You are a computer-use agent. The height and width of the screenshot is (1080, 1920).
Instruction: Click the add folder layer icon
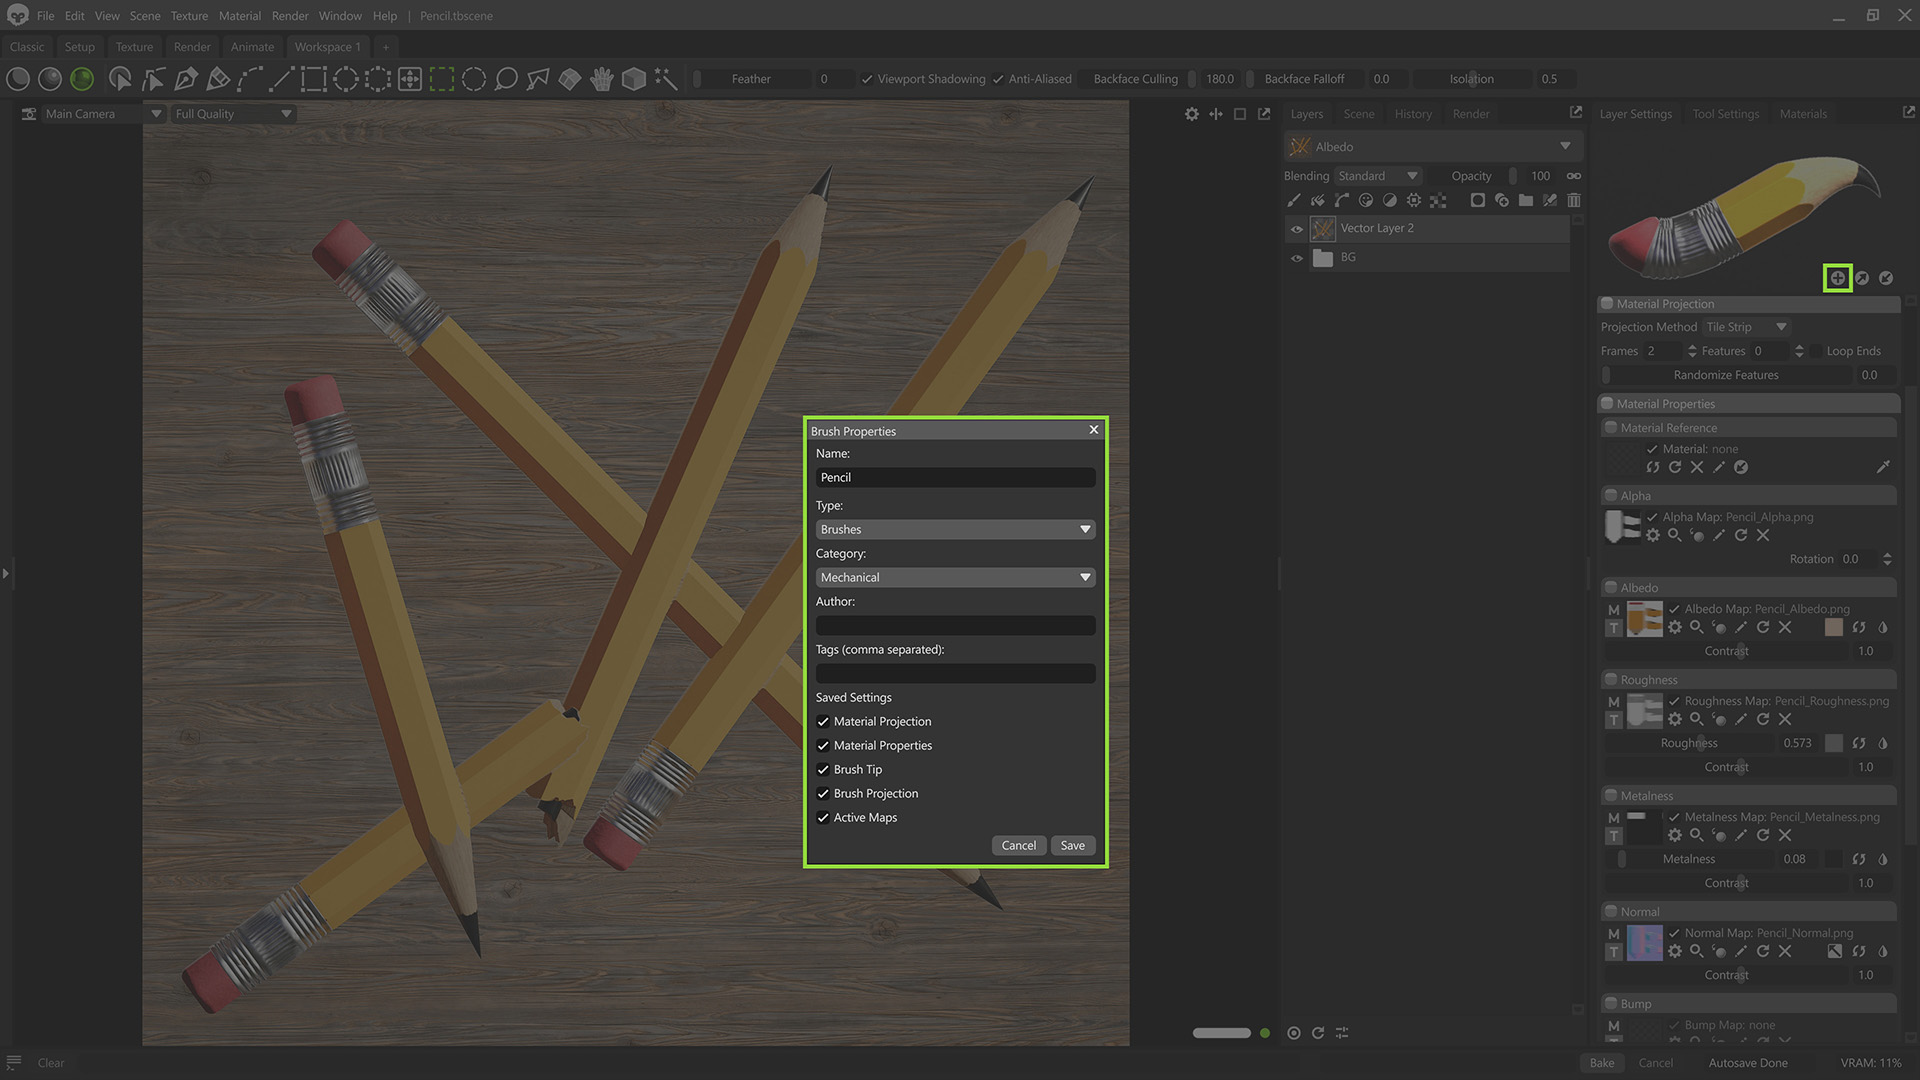tap(1526, 201)
